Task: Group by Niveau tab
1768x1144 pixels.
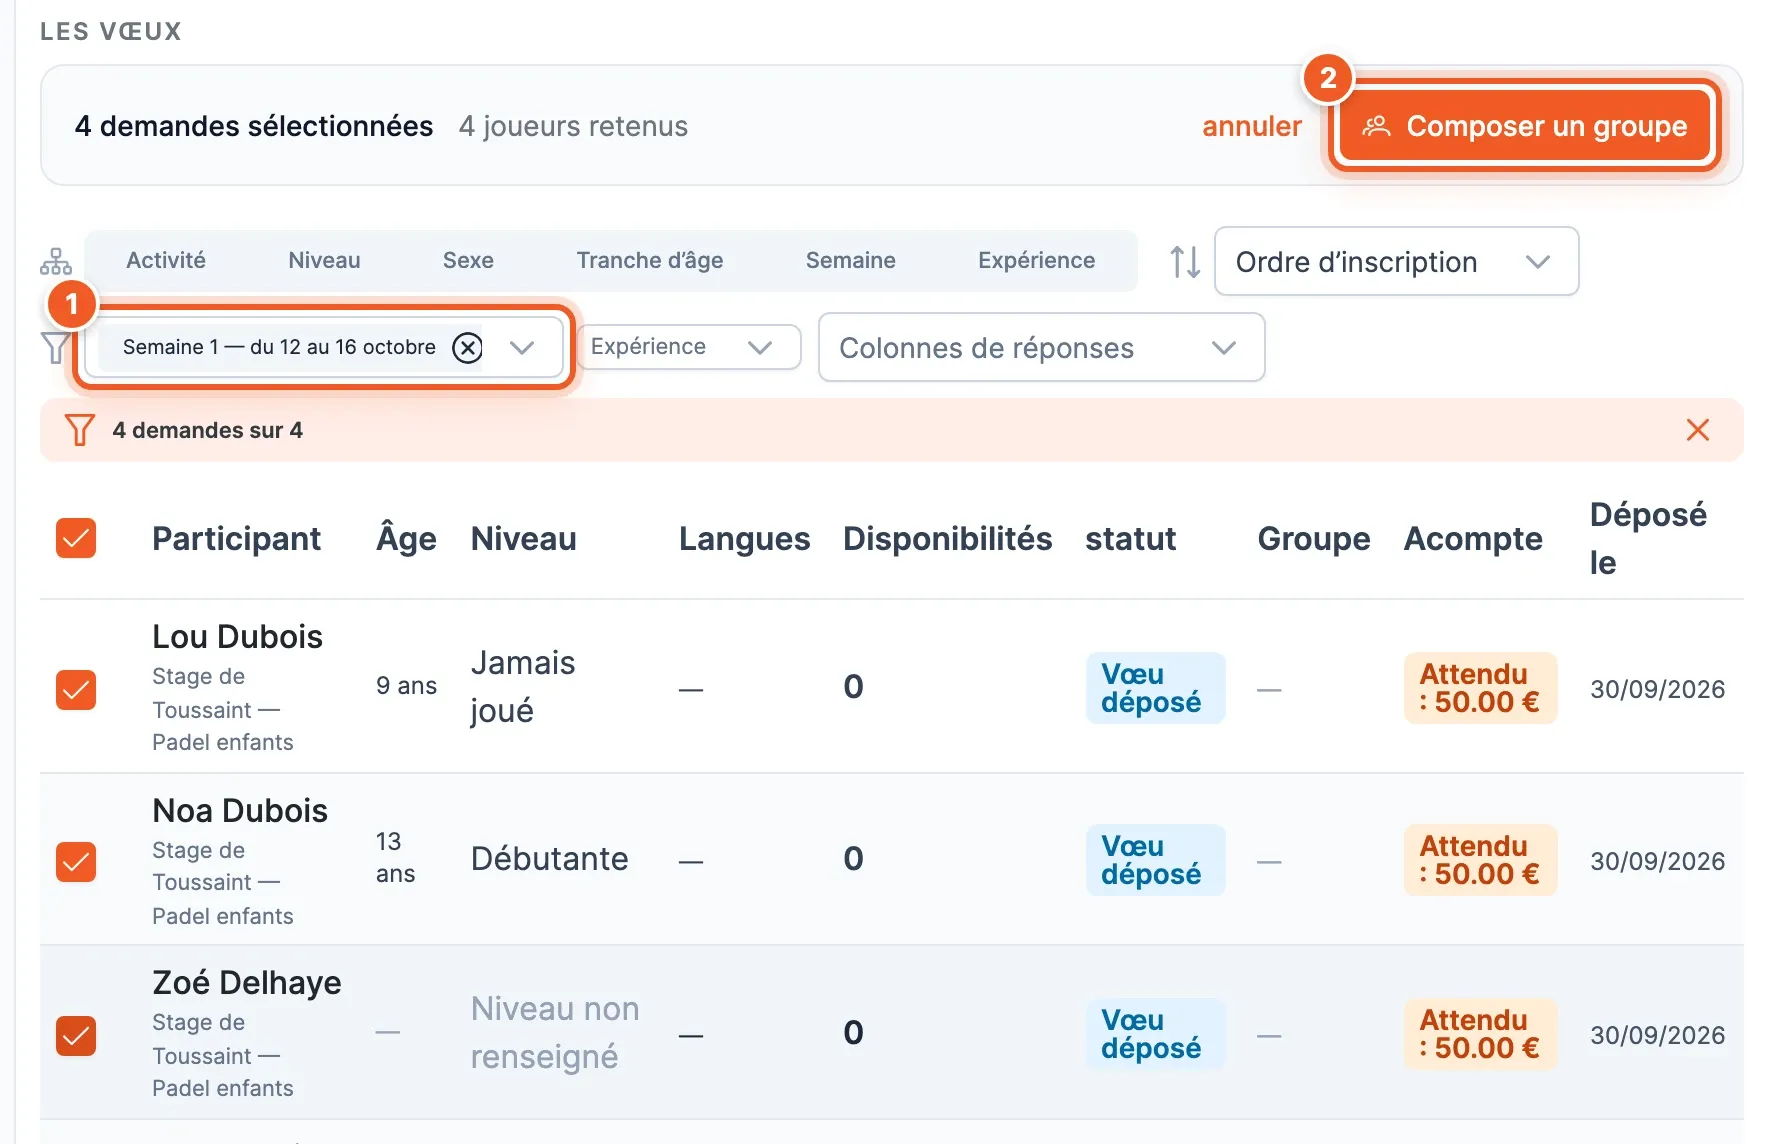Action: coord(324,261)
